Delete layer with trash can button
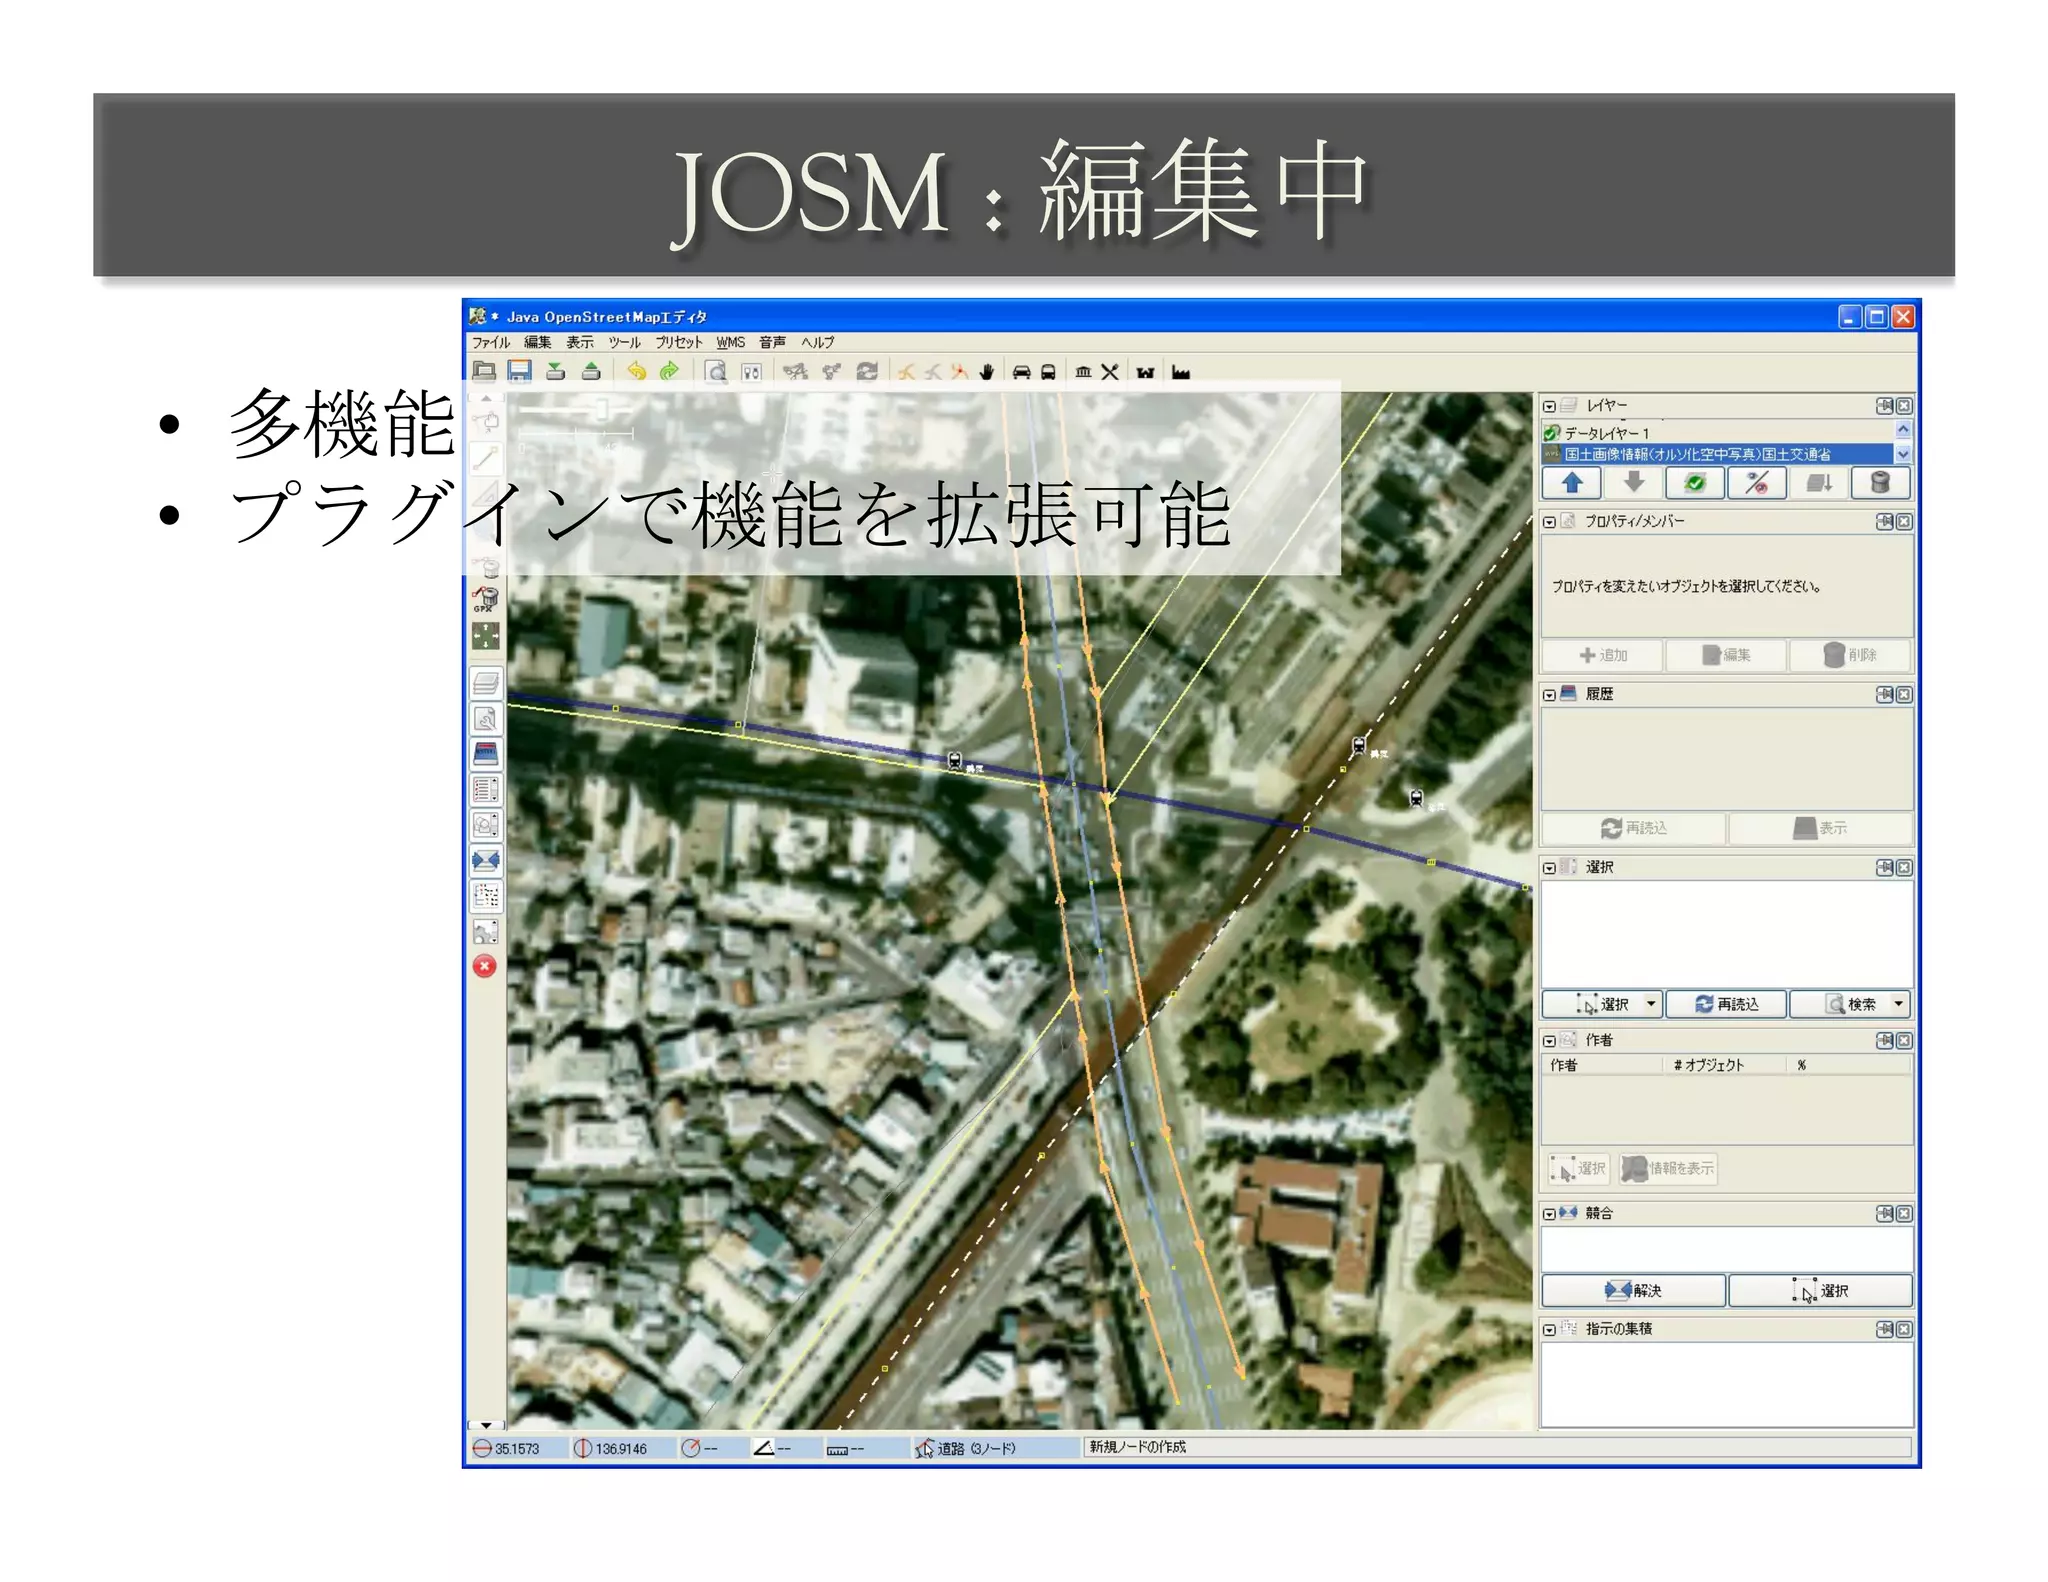 tap(1880, 484)
